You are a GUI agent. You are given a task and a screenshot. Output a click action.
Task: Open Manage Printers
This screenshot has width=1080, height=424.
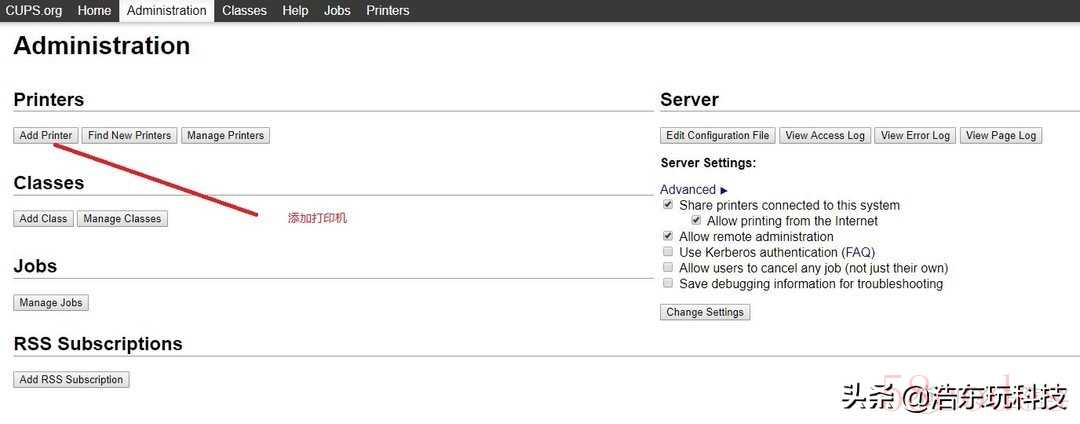(x=225, y=136)
